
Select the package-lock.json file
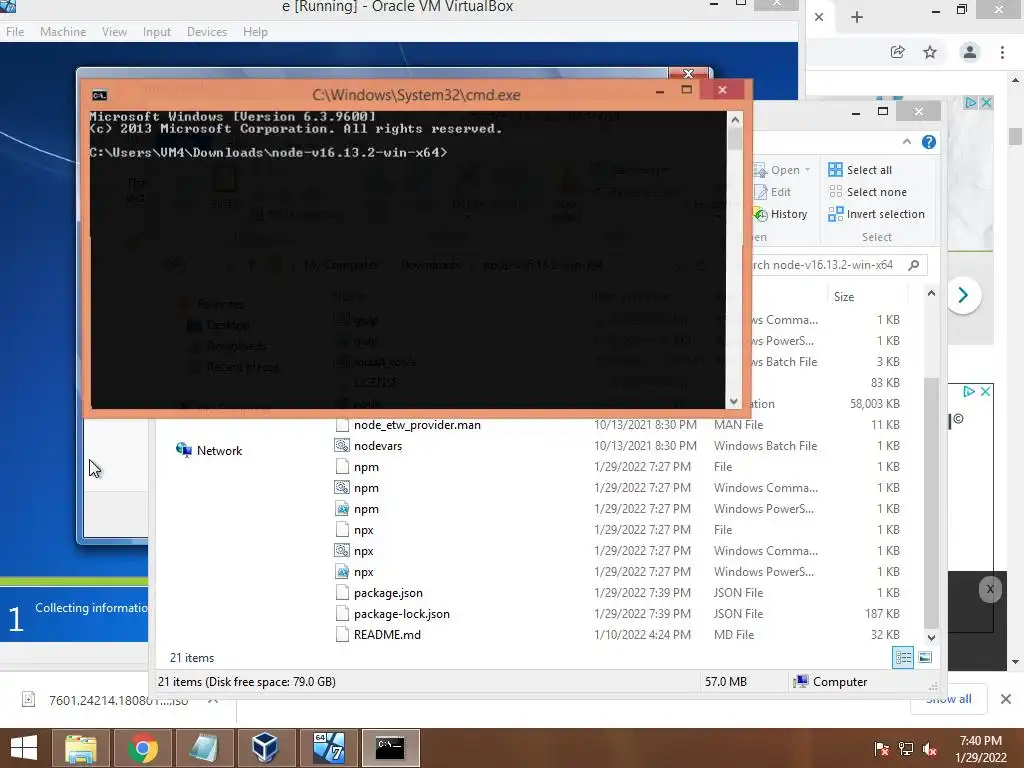[402, 614]
